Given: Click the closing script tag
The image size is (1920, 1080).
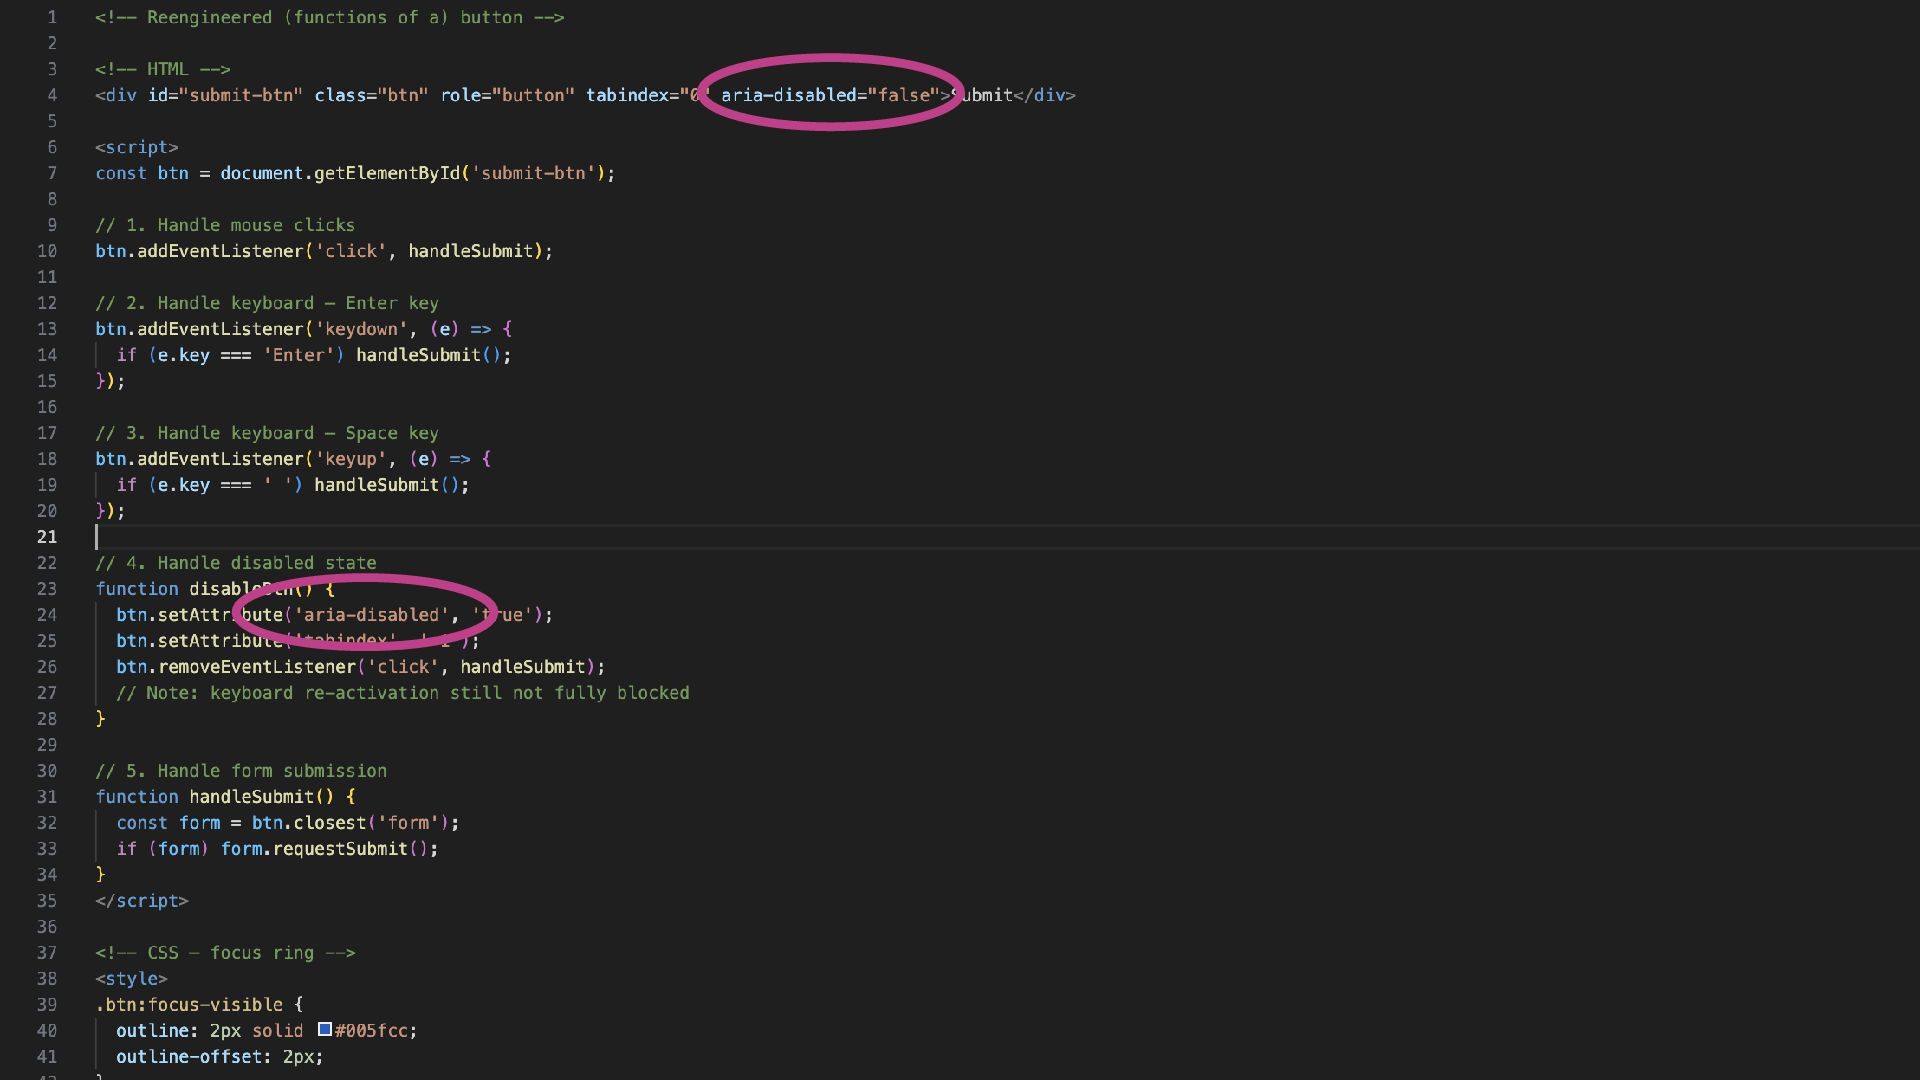Looking at the screenshot, I should pos(142,901).
